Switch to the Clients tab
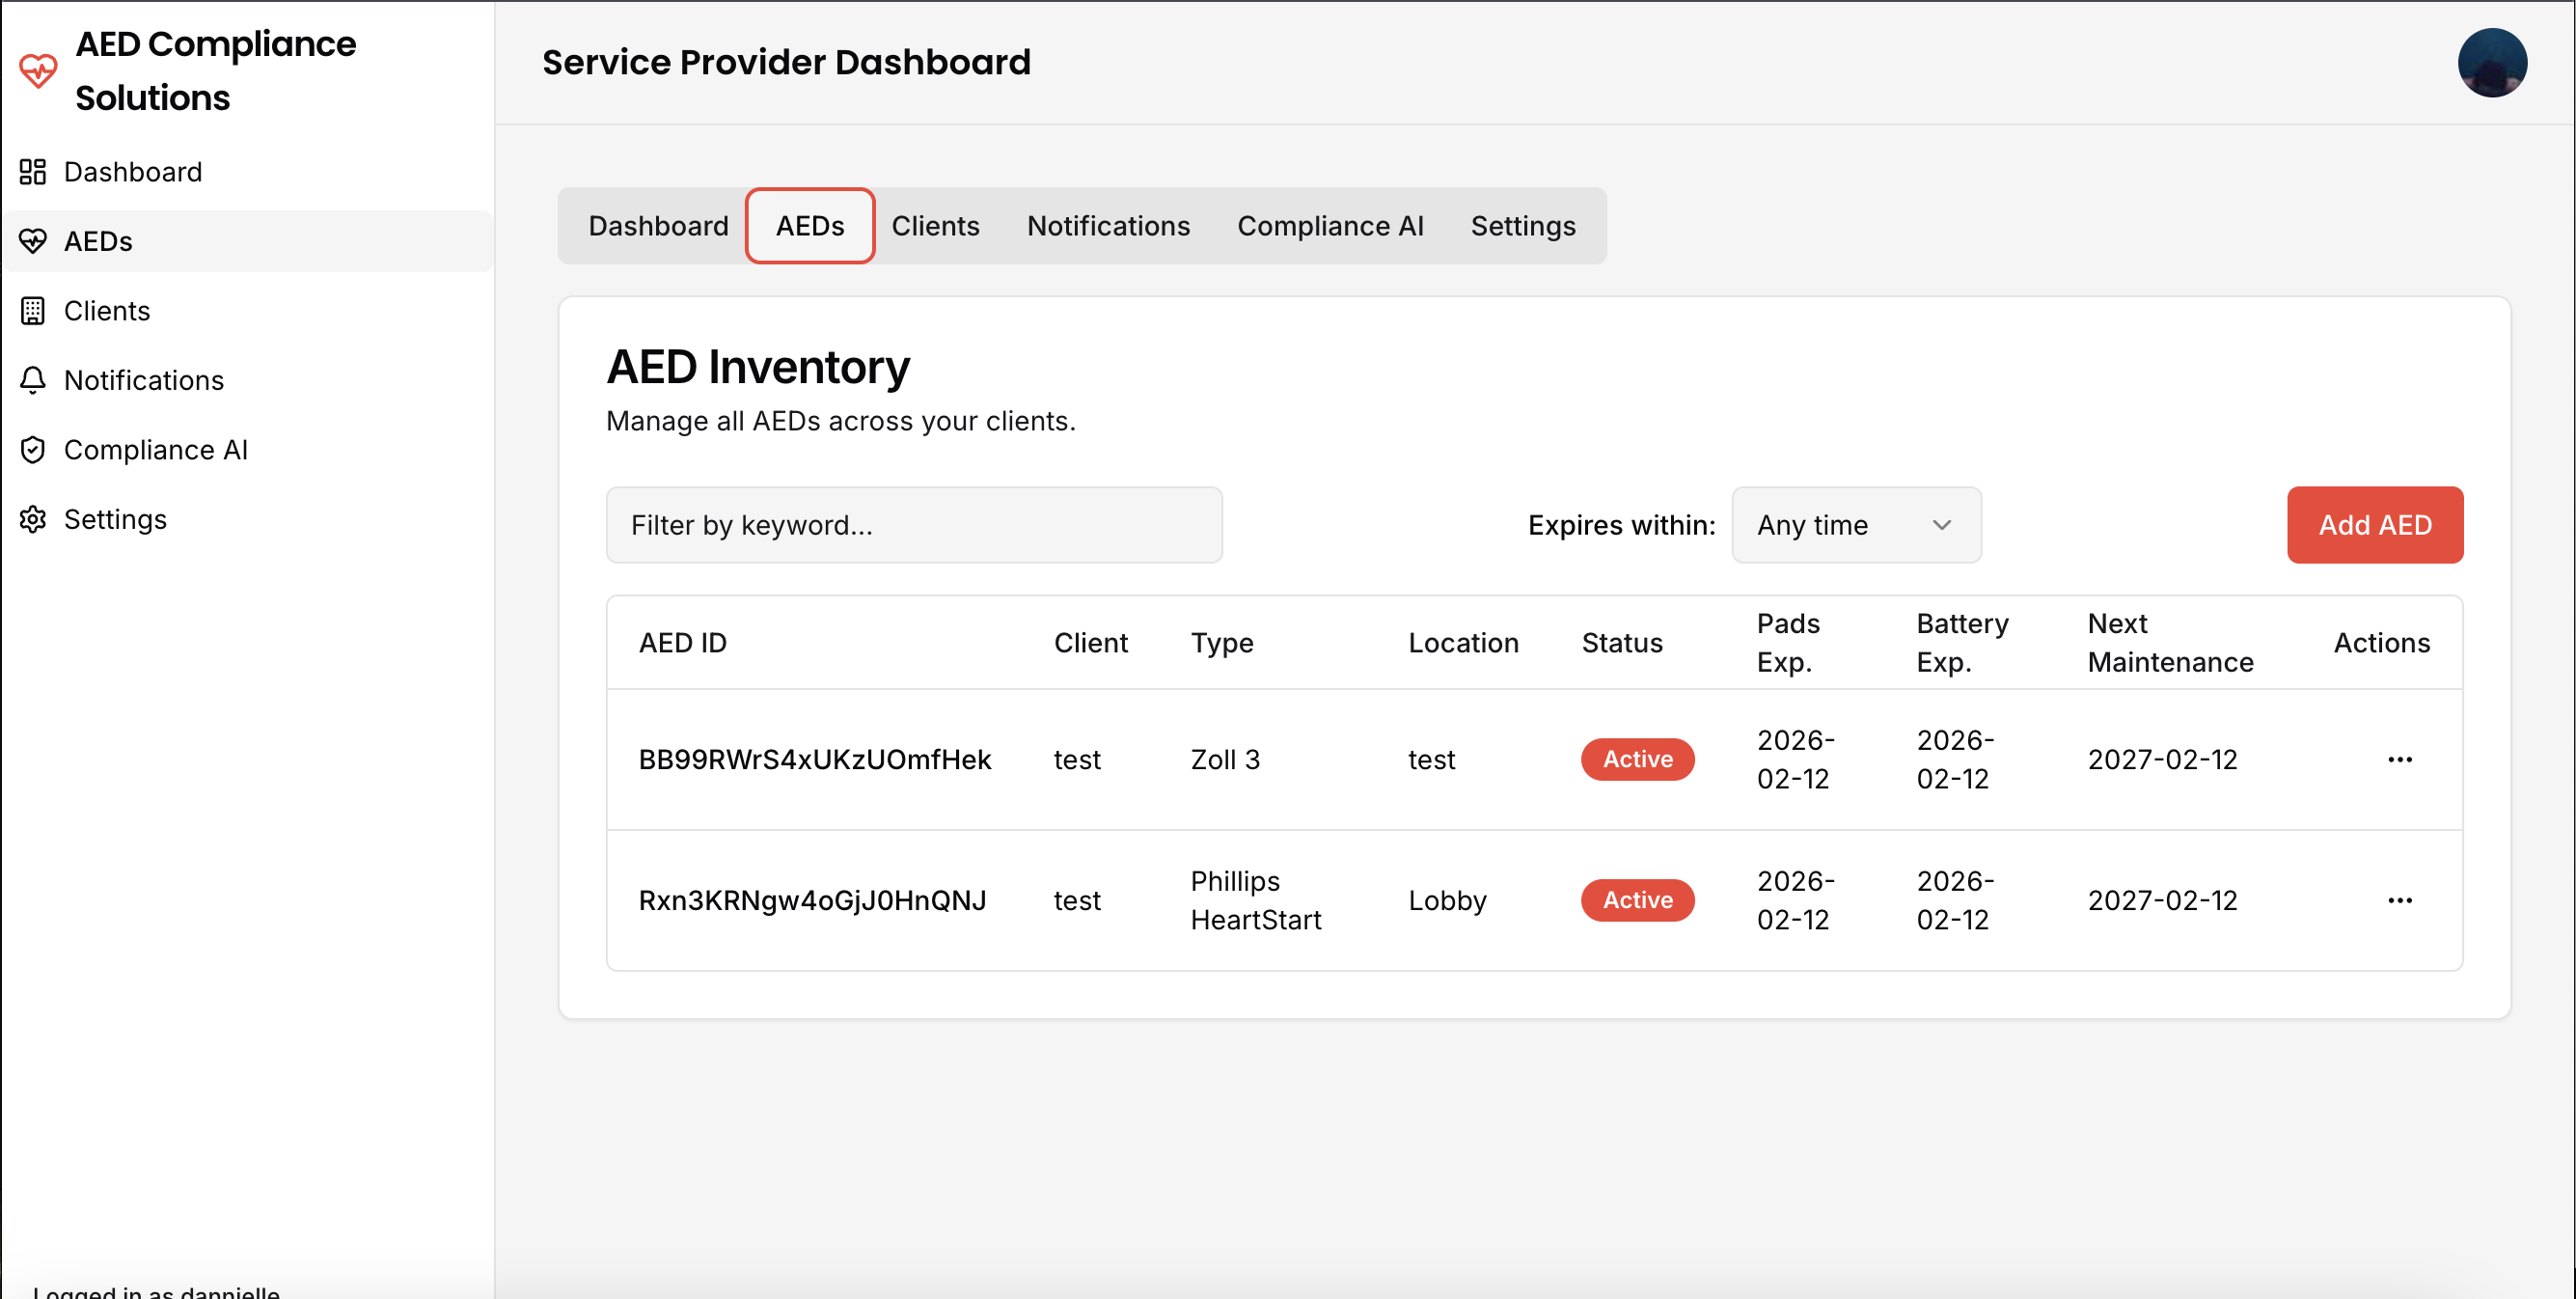The height and width of the screenshot is (1299, 2576). (x=935, y=226)
